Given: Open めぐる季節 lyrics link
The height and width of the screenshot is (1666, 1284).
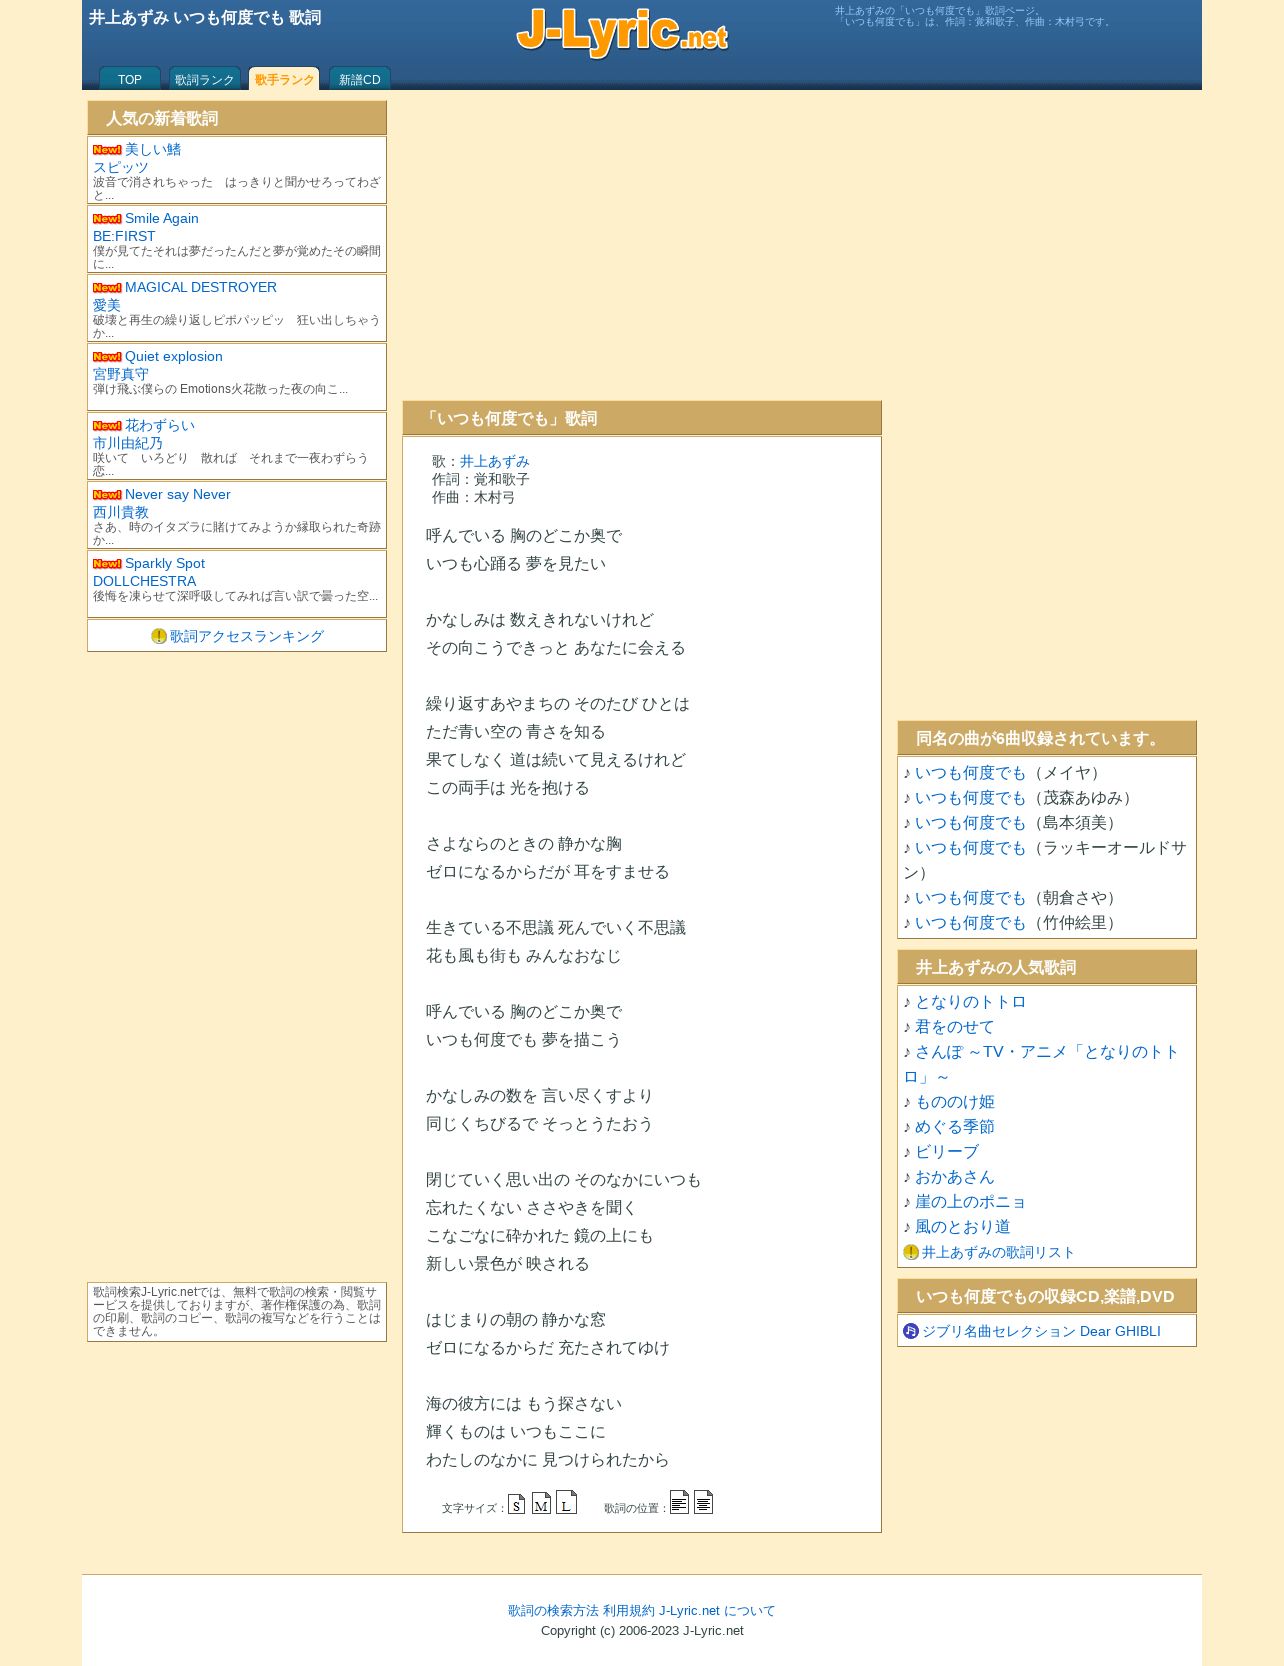Looking at the screenshot, I should coord(955,1127).
